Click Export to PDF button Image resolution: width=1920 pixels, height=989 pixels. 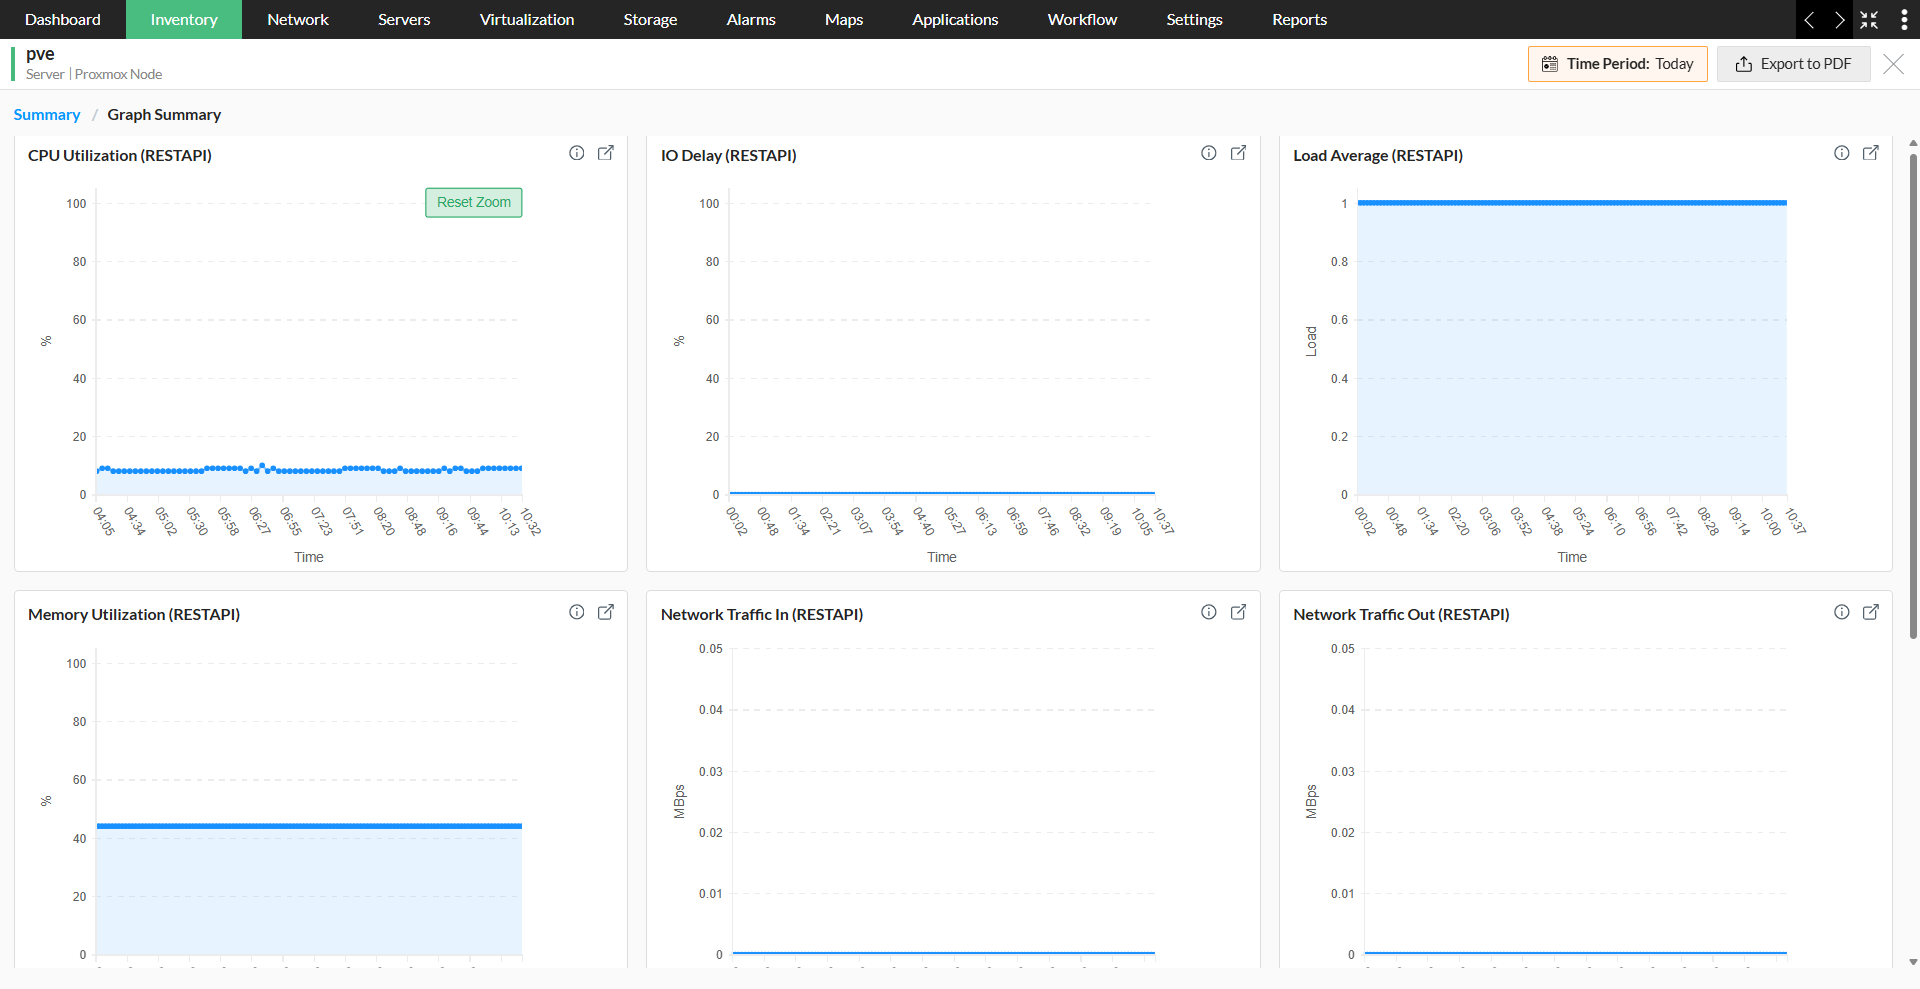pos(1793,64)
